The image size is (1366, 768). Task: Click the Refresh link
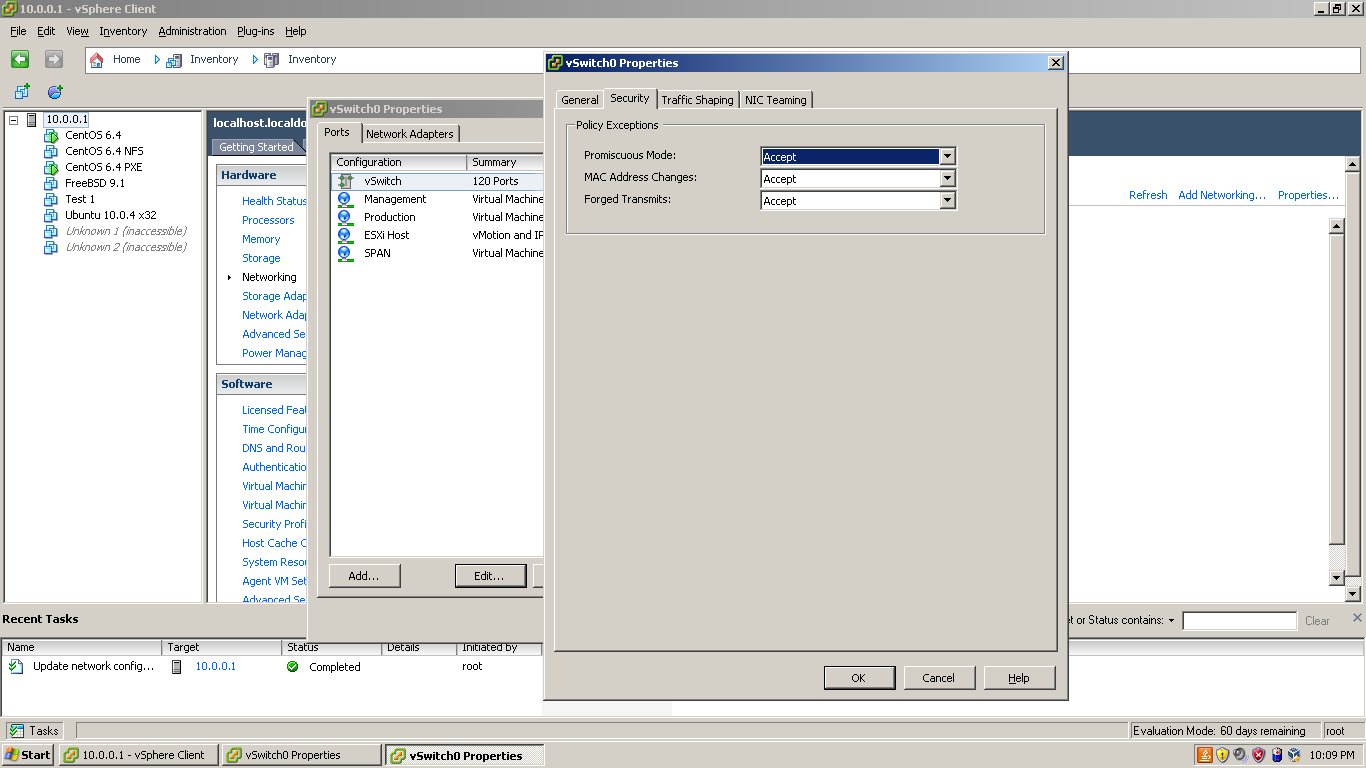pyautogui.click(x=1147, y=195)
